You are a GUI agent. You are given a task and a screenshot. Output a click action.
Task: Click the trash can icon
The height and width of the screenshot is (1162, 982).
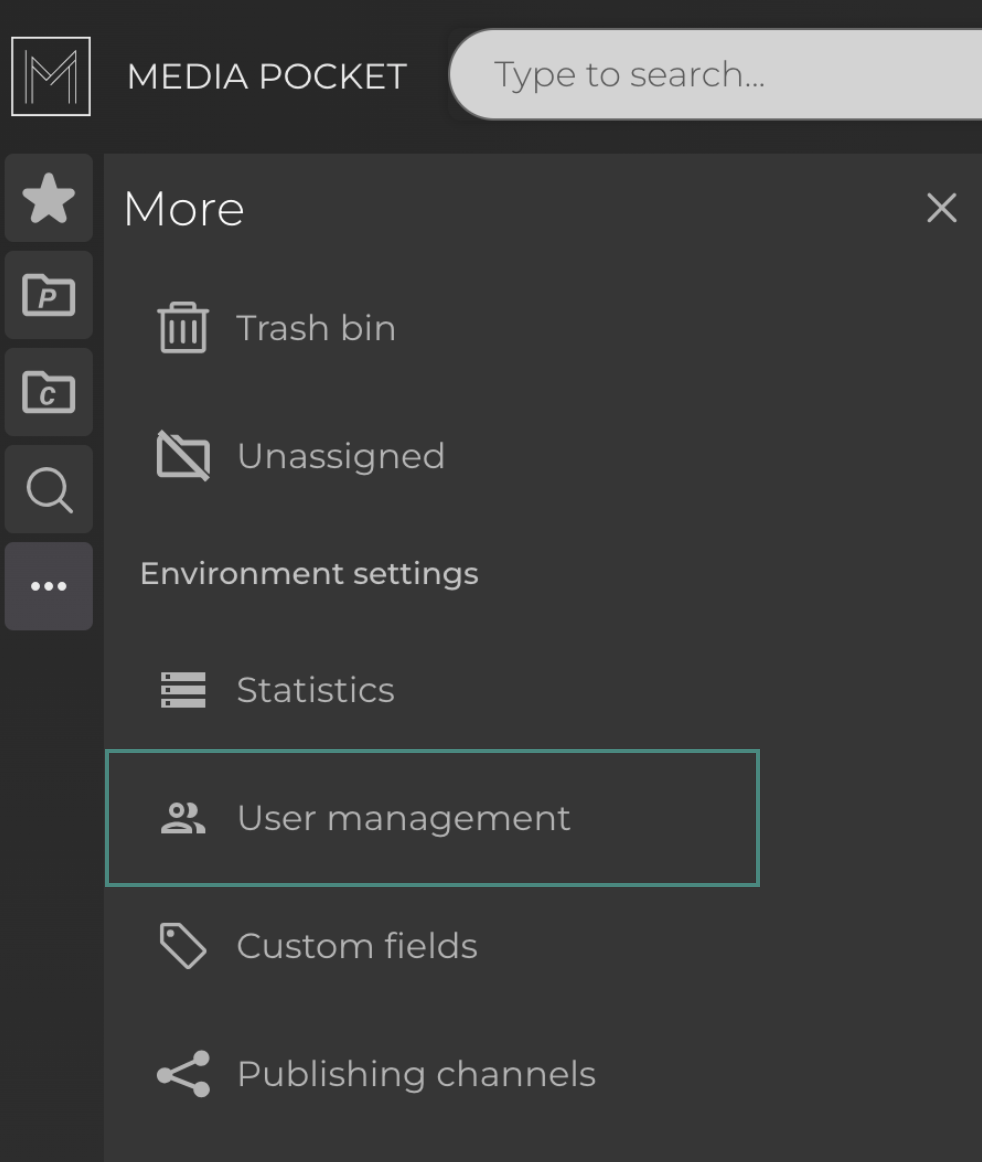point(183,329)
